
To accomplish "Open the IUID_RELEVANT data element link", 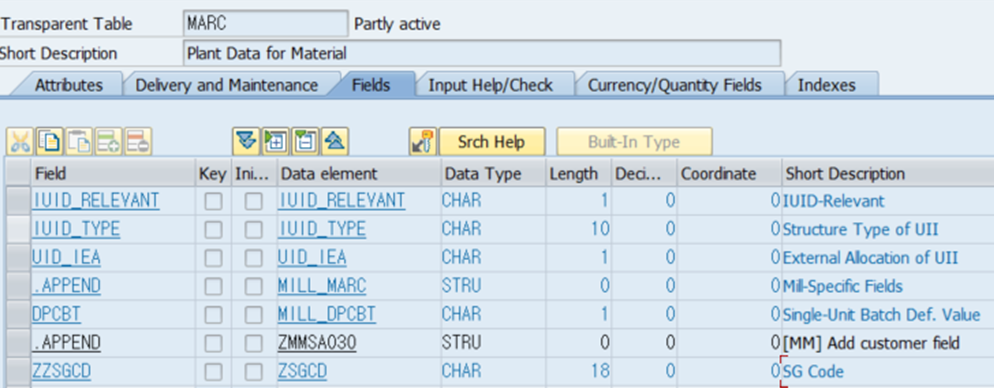I will pos(342,201).
